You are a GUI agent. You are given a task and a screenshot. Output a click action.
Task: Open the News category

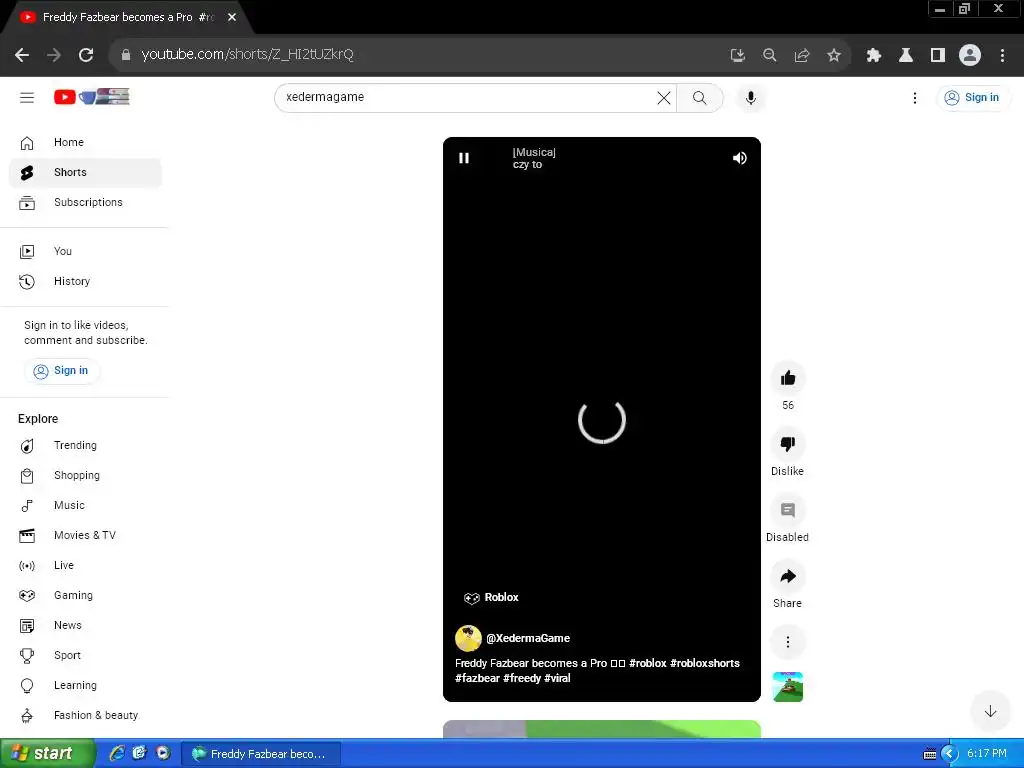(85, 626)
